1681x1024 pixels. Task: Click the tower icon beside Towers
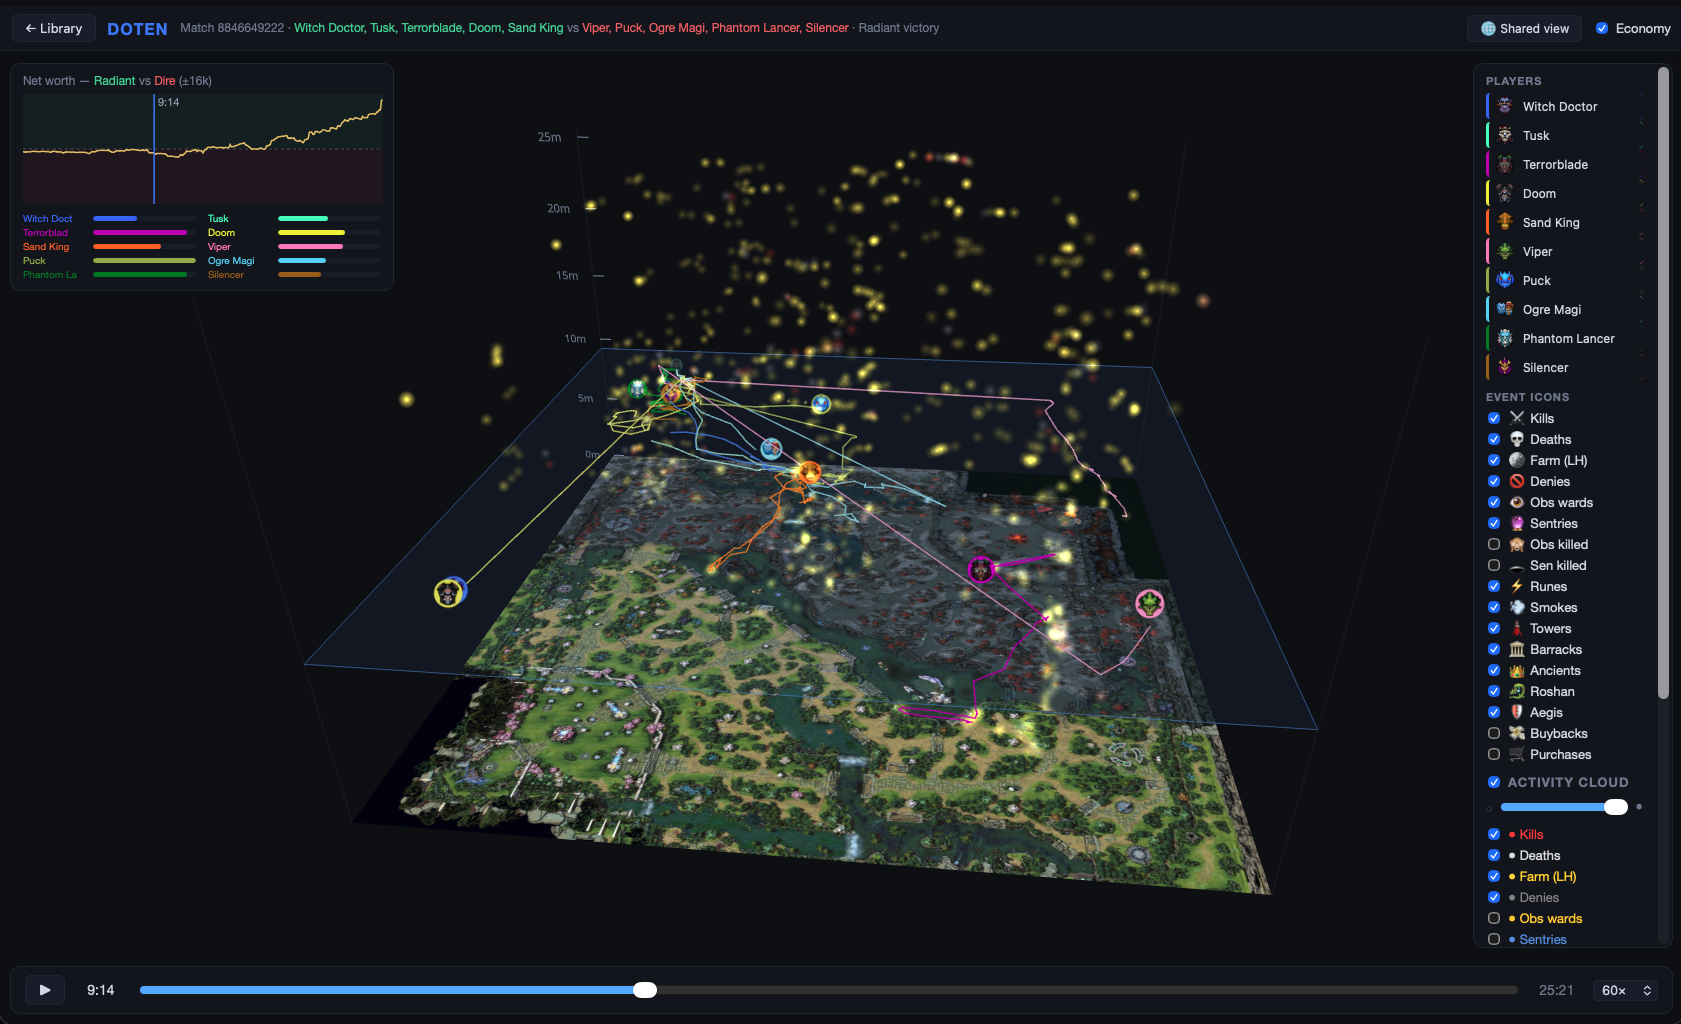pos(1517,628)
